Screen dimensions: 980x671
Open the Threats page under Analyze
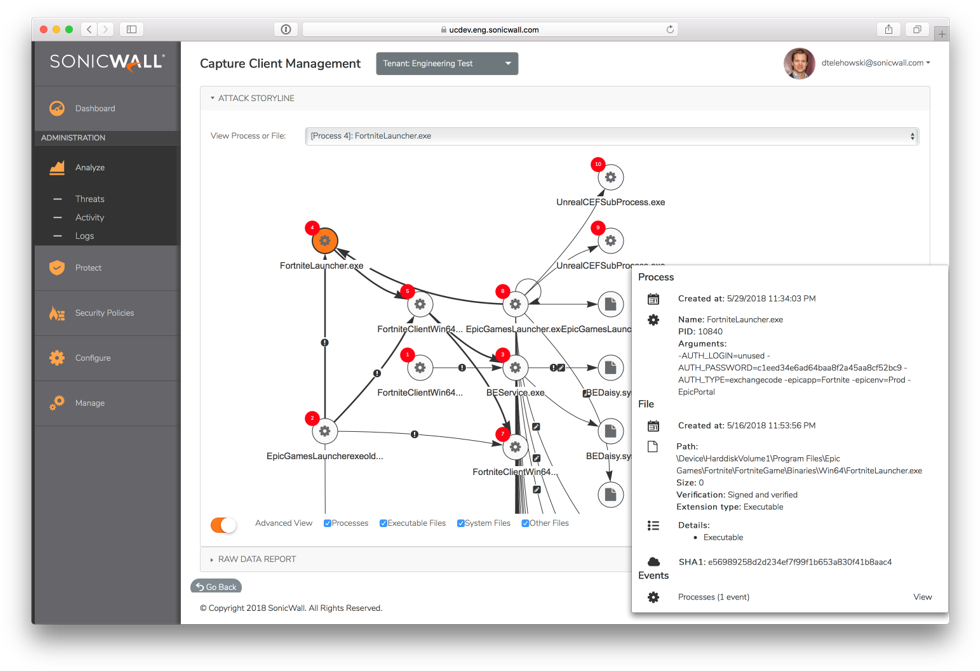[x=88, y=199]
